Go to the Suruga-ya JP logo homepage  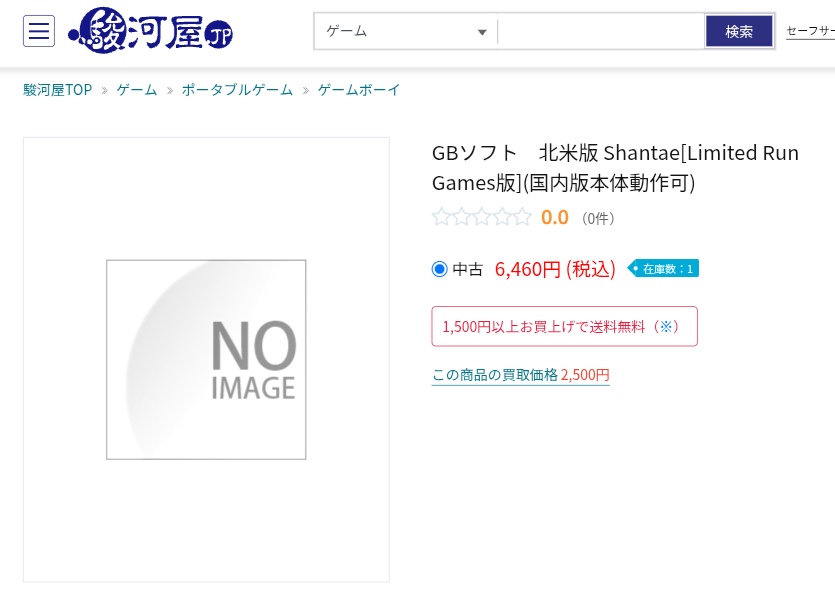tap(151, 30)
